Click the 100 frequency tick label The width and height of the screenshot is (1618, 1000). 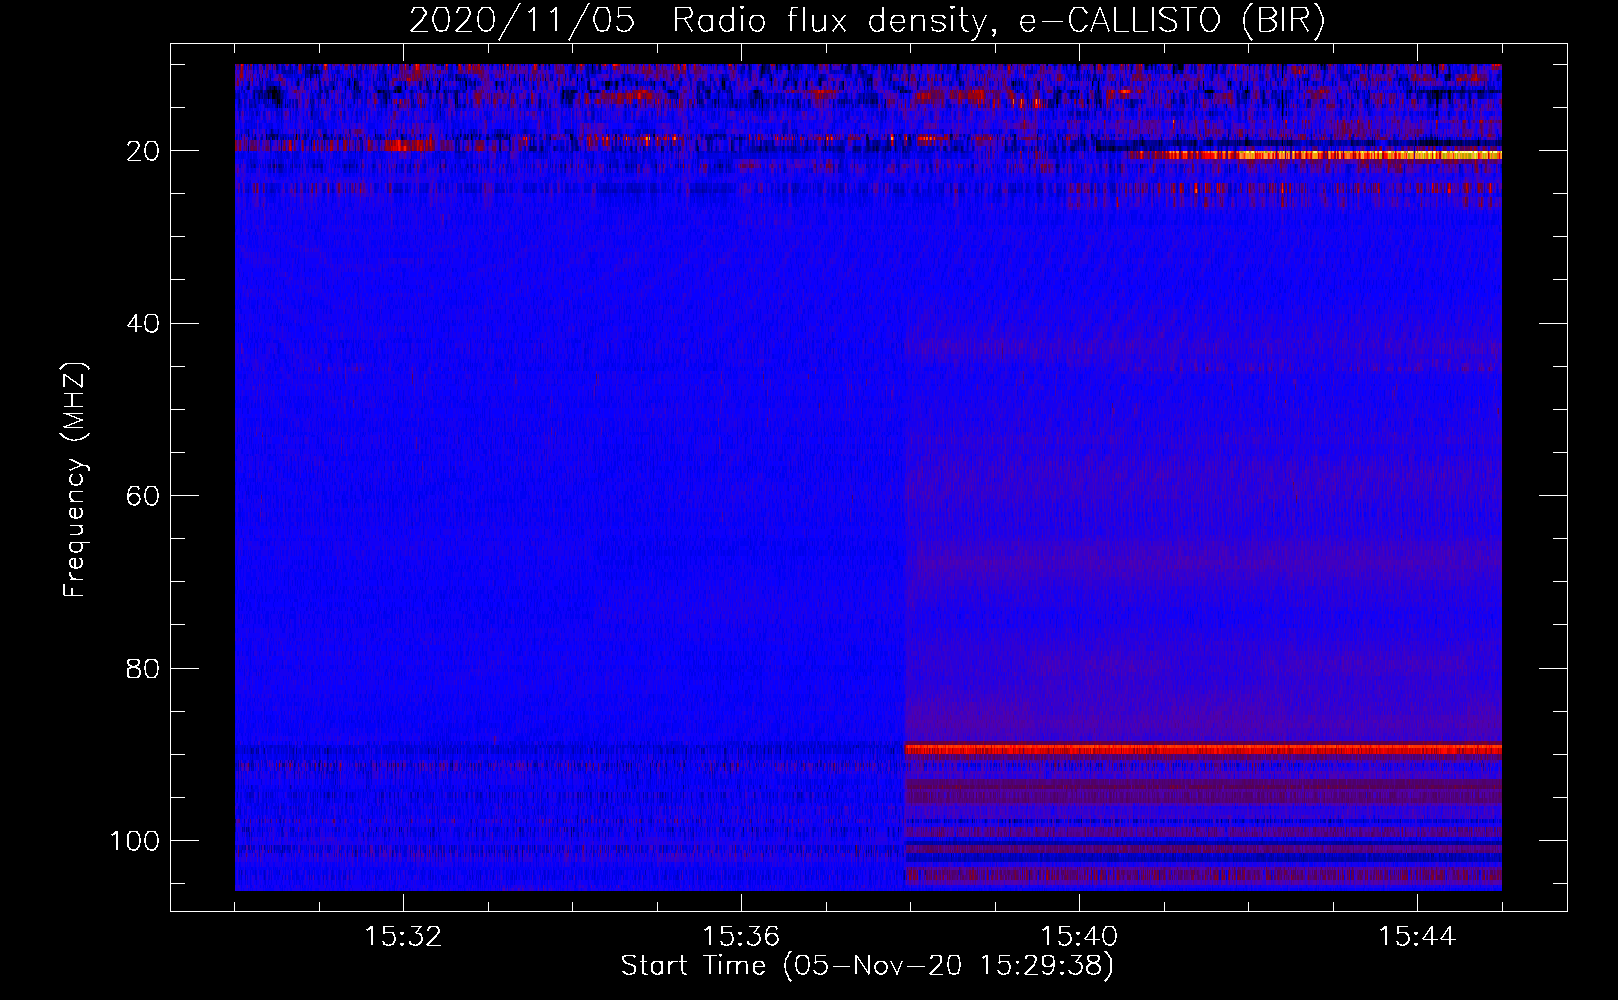[x=134, y=841]
